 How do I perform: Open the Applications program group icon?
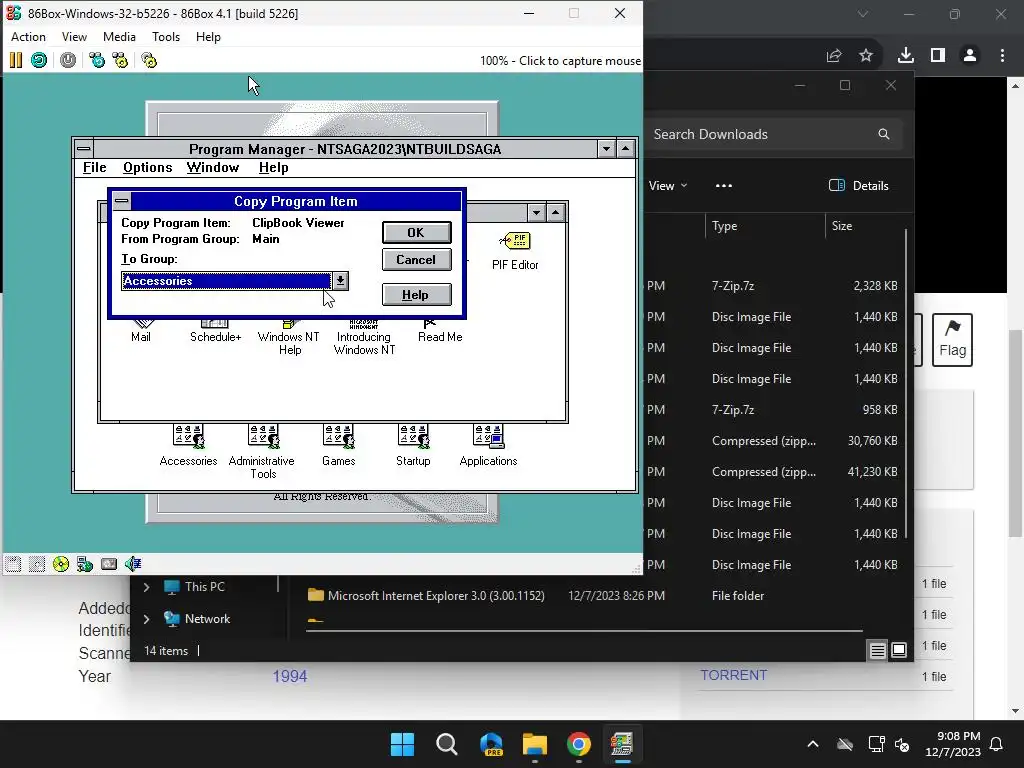click(x=488, y=445)
